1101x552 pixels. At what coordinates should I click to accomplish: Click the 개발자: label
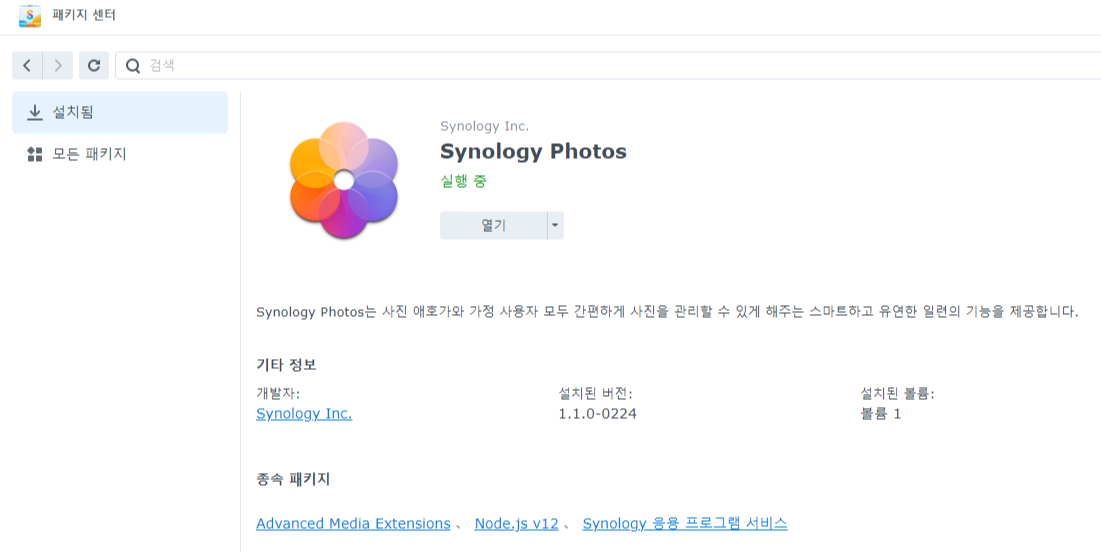(x=278, y=393)
